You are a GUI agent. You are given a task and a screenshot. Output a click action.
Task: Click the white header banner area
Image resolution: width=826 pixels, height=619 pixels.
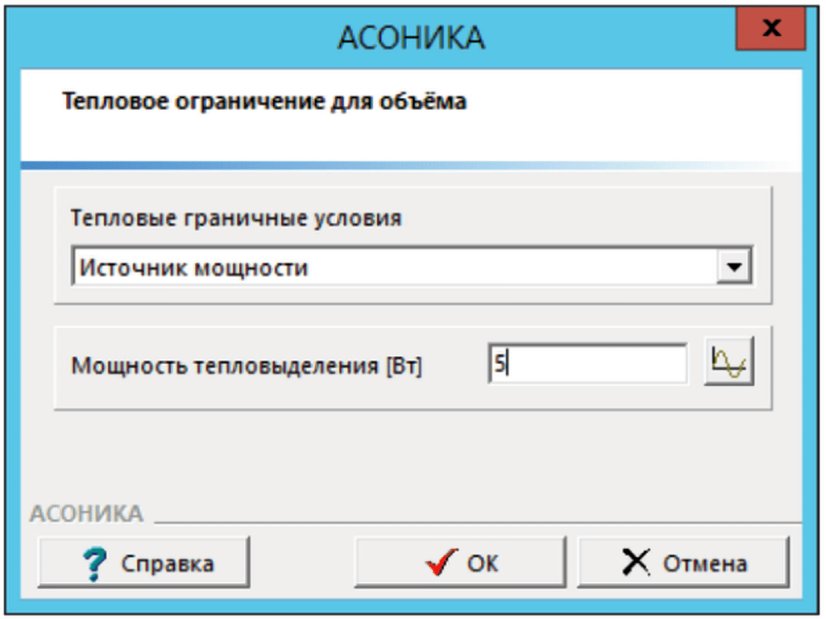pos(411,115)
